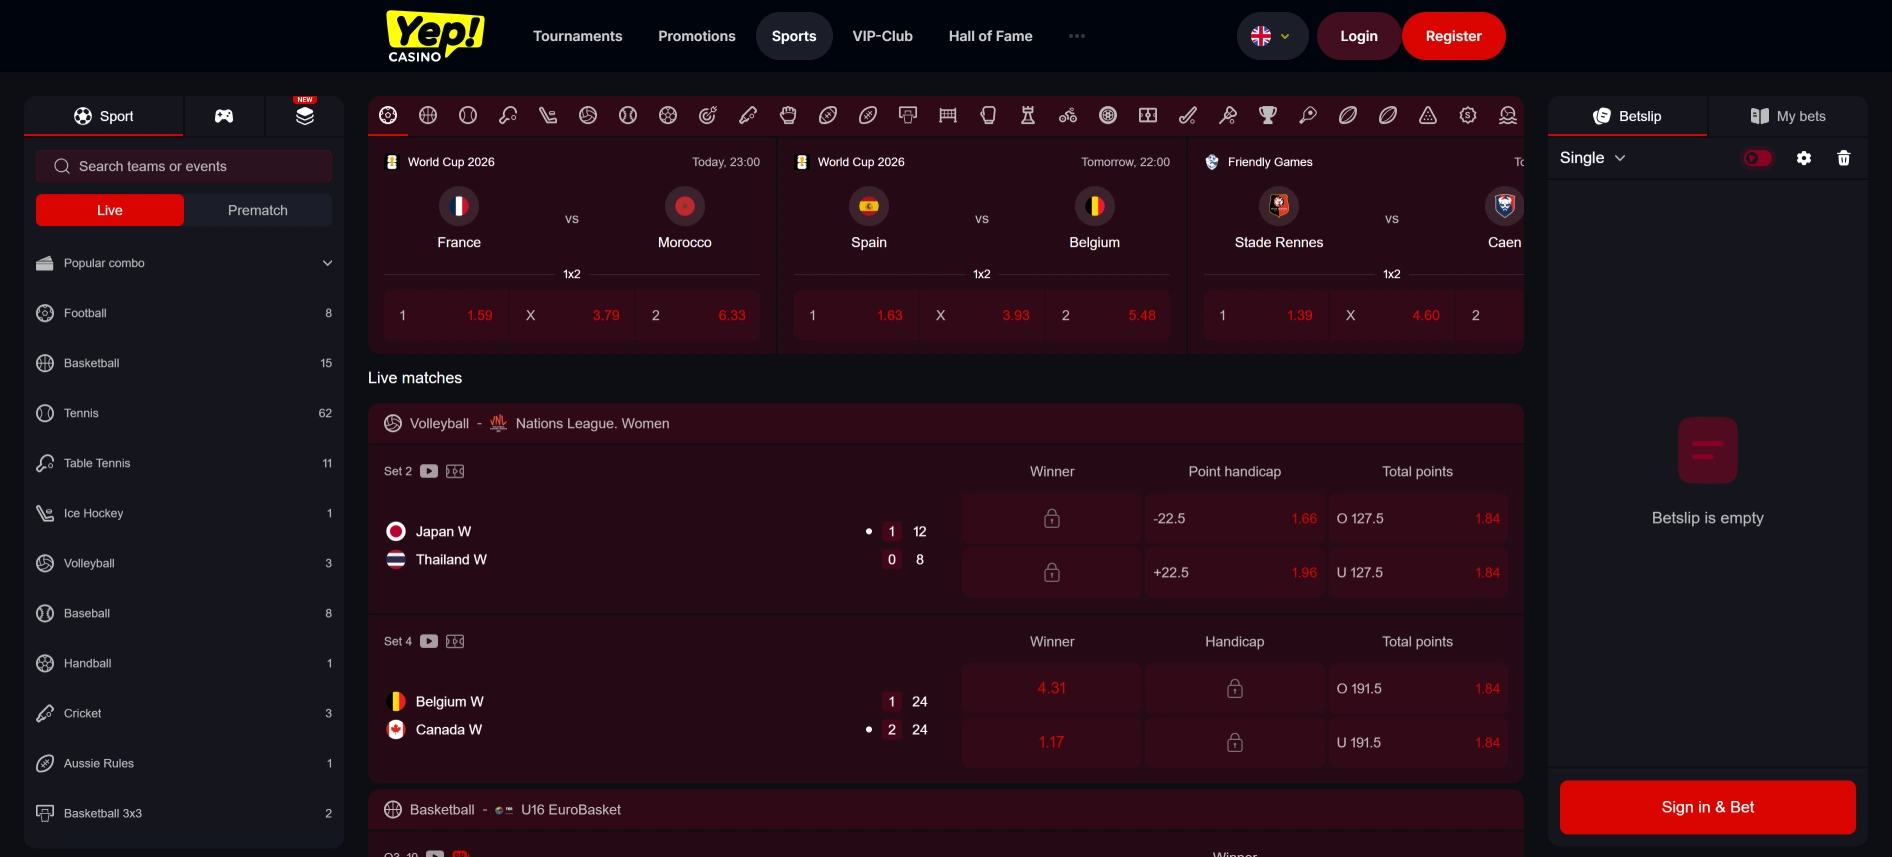Select basketball icon in top sports bar
The image size is (1892, 857).
pos(428,115)
